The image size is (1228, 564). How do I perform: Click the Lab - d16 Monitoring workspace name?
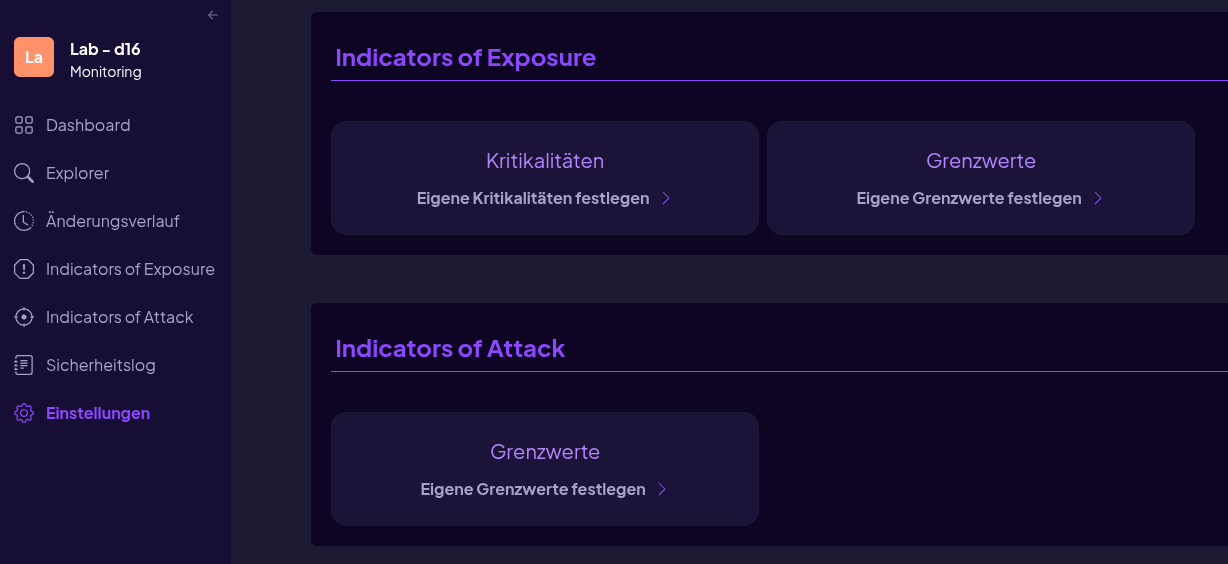106,60
